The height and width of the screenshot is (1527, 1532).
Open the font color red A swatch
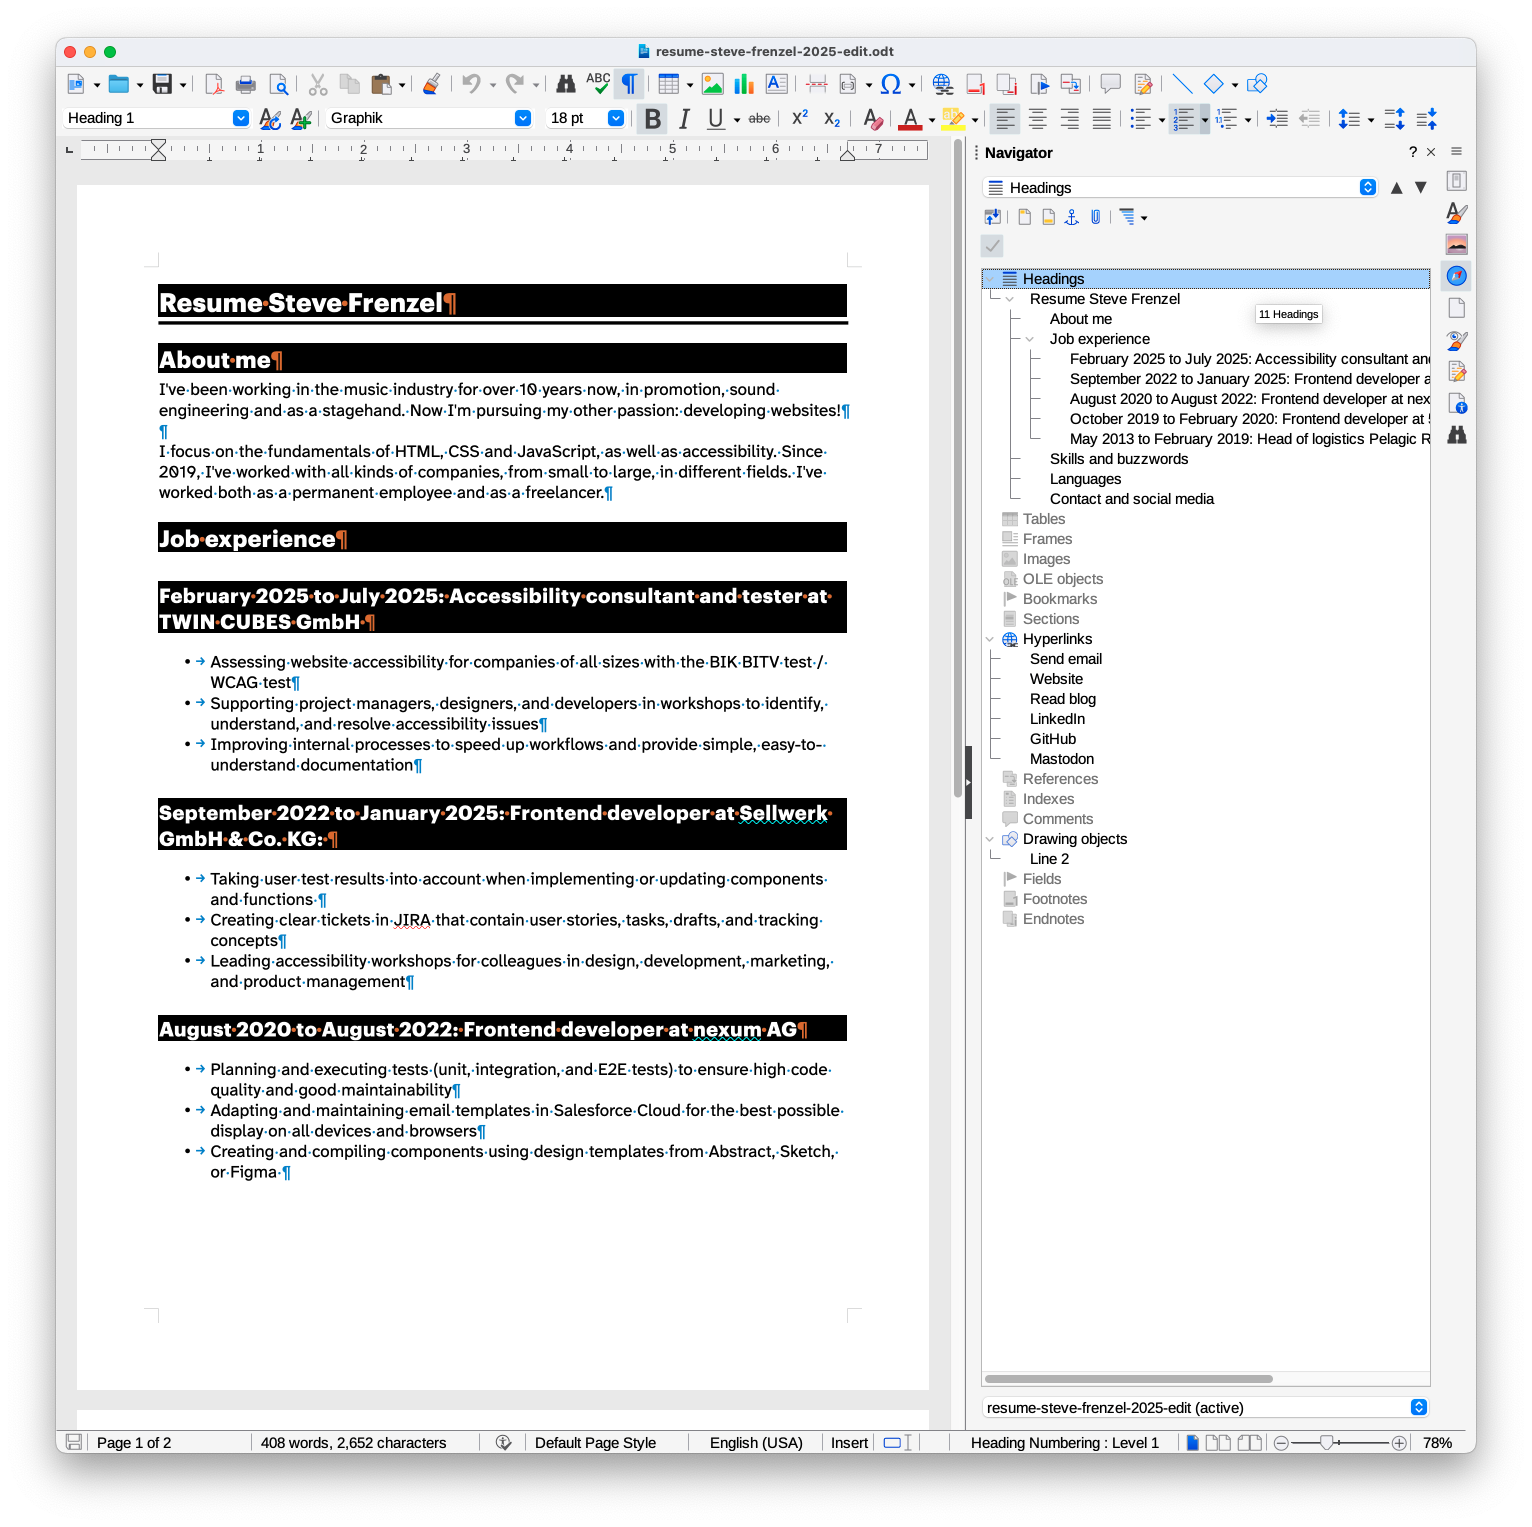point(909,119)
